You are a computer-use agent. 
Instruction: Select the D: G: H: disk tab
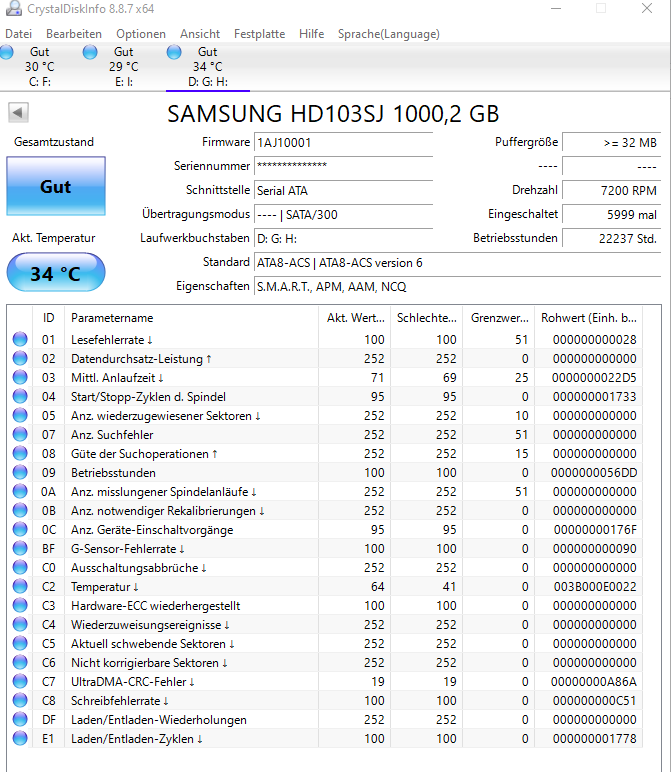(x=208, y=67)
